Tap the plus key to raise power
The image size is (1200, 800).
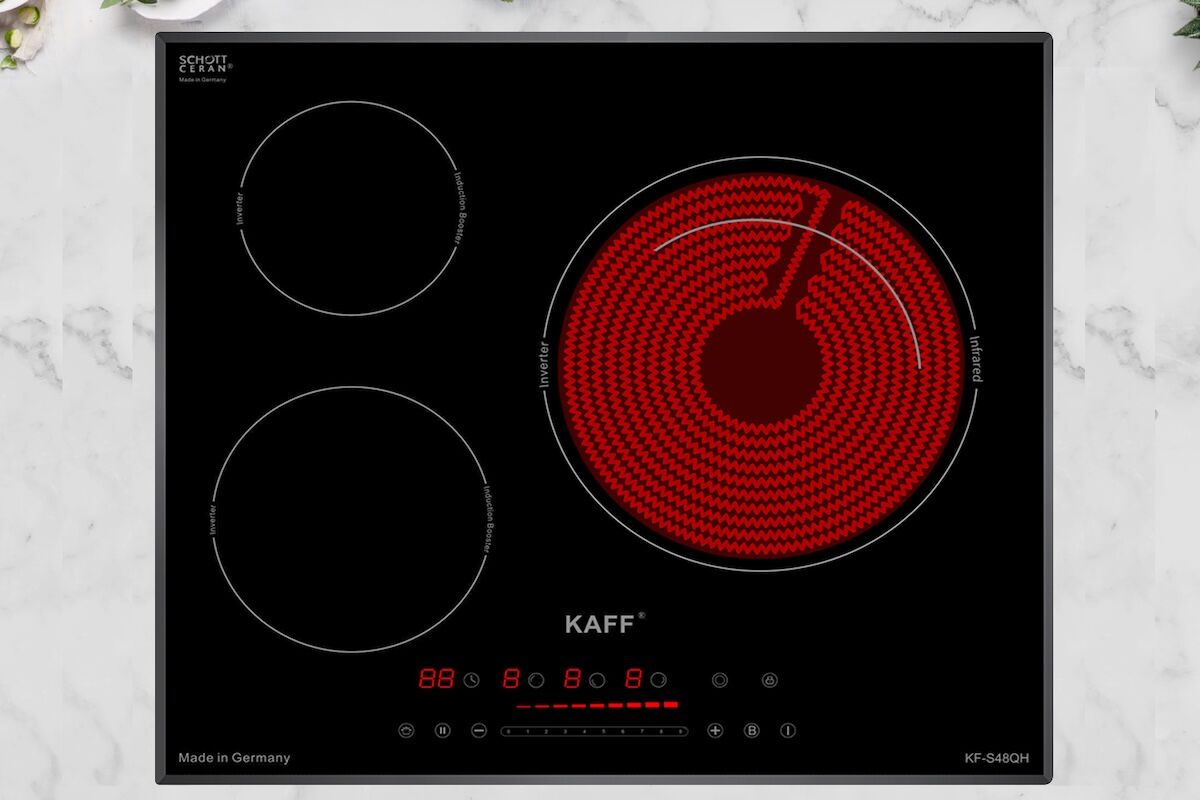coord(715,730)
